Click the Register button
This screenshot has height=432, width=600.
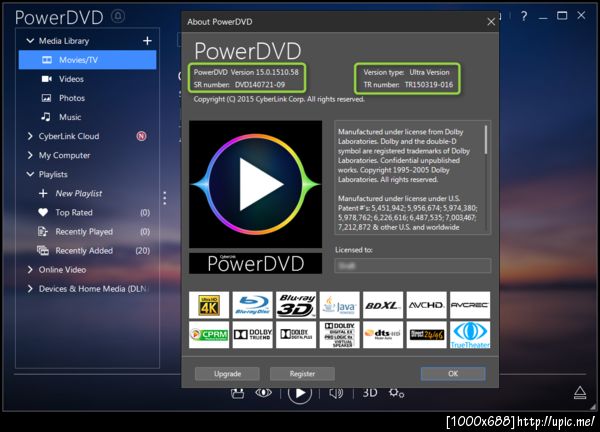[302, 374]
